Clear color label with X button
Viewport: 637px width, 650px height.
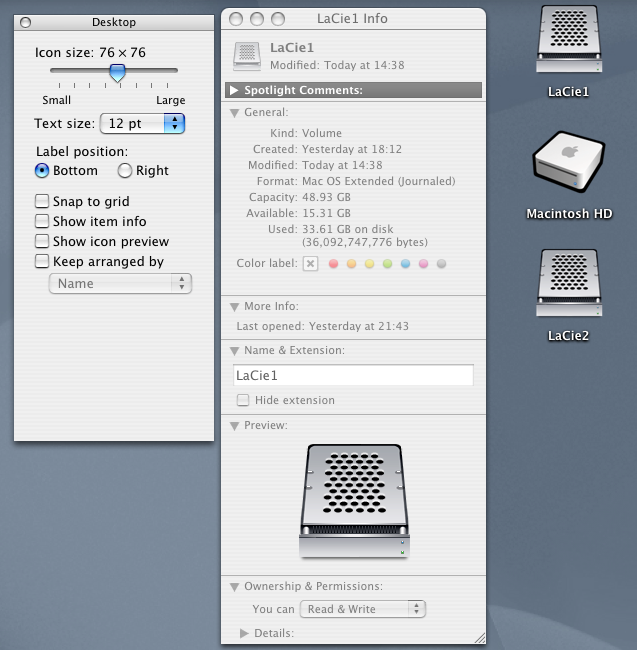(310, 263)
